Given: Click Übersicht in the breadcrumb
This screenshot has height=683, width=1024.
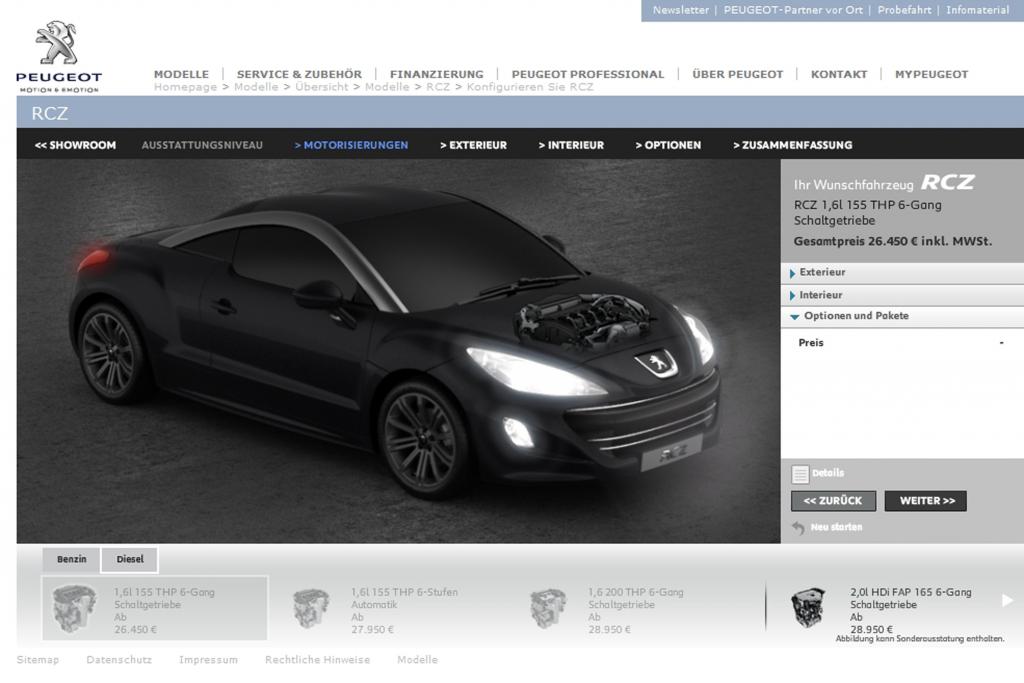Looking at the screenshot, I should tap(321, 87).
